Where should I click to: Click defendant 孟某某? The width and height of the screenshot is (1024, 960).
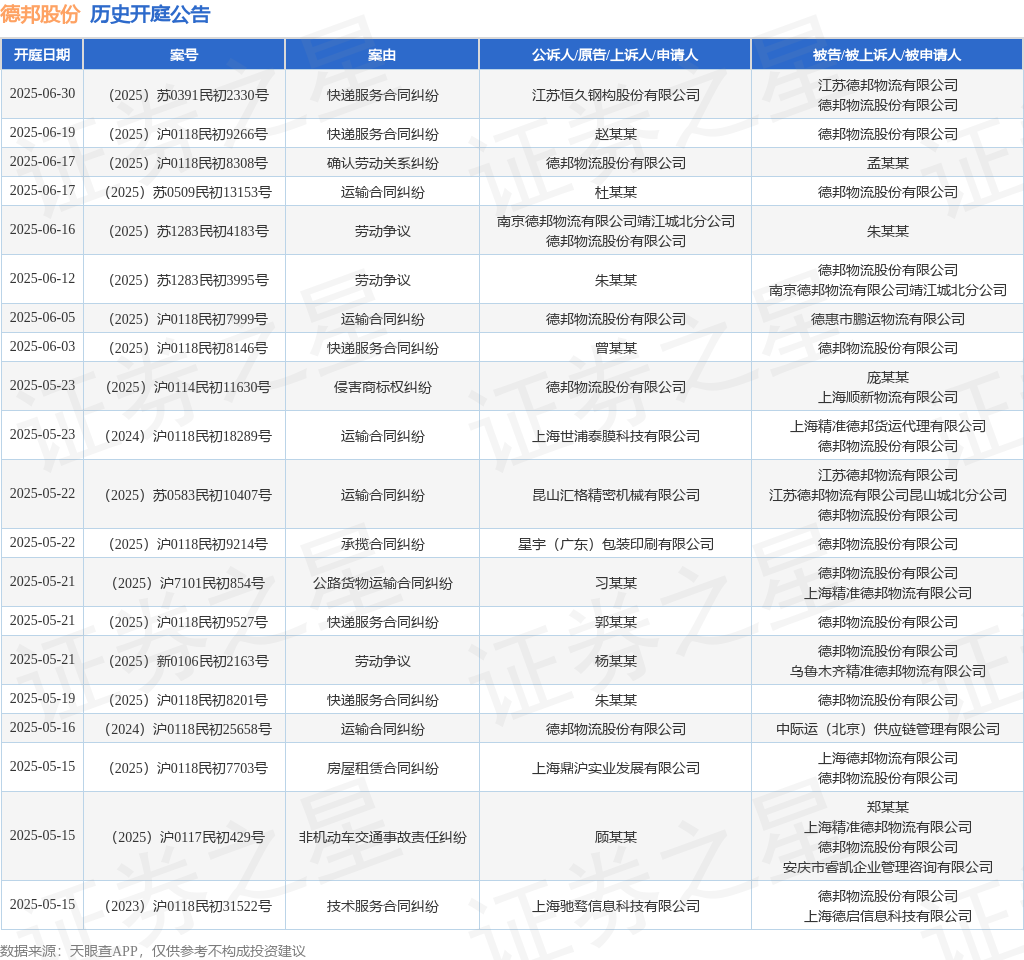[888, 163]
